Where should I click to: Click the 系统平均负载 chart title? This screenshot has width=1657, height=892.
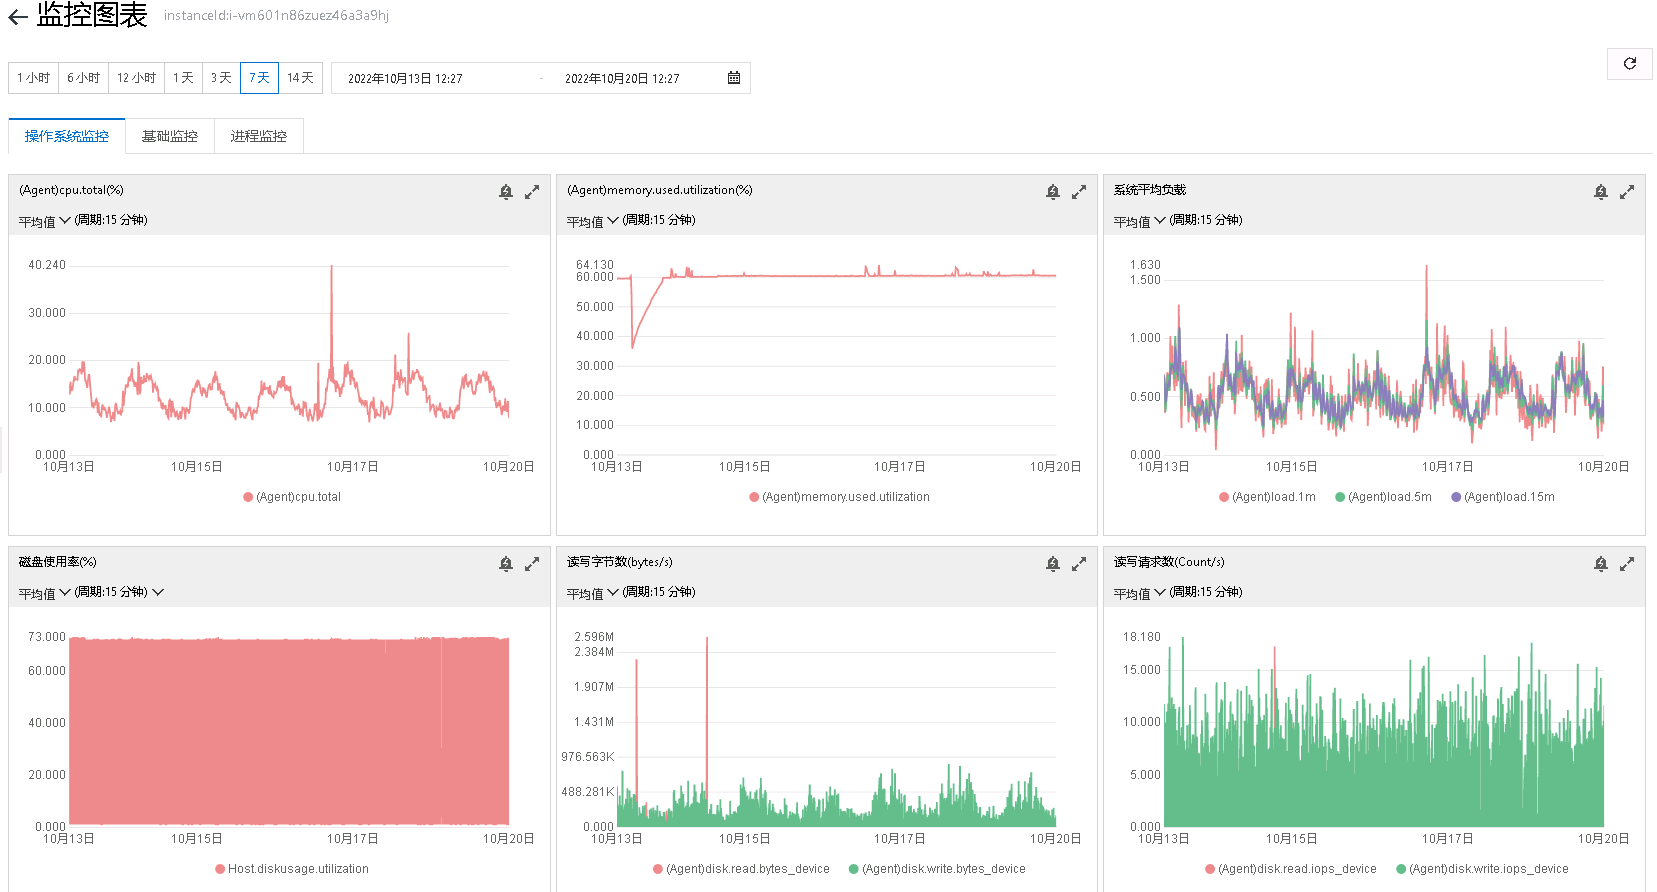(1150, 190)
